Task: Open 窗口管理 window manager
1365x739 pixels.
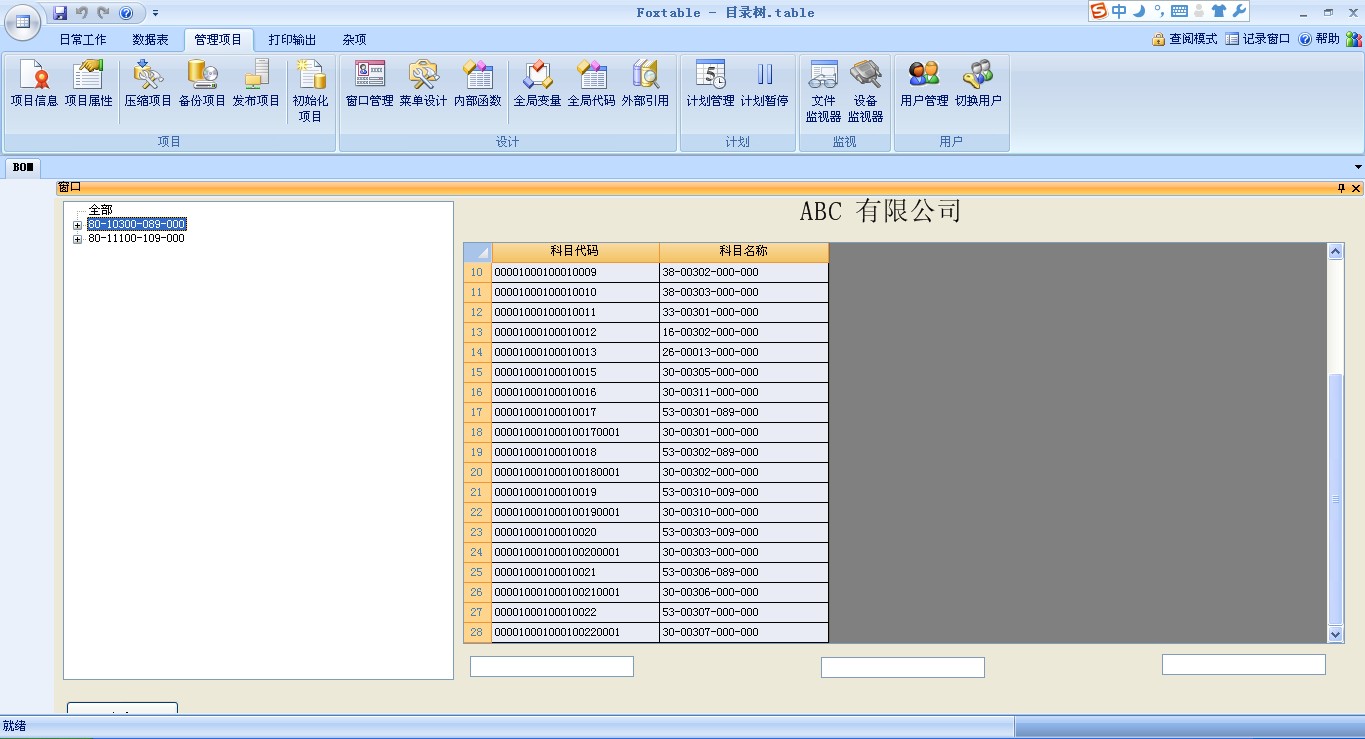Action: coord(369,83)
